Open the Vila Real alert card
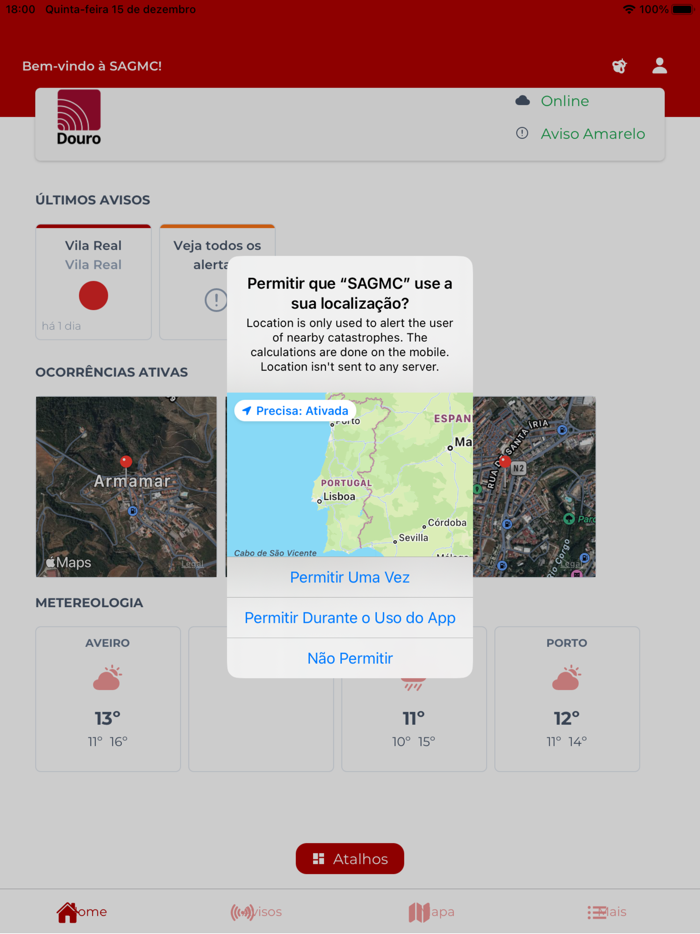Image resolution: width=700 pixels, height=934 pixels. coord(94,282)
